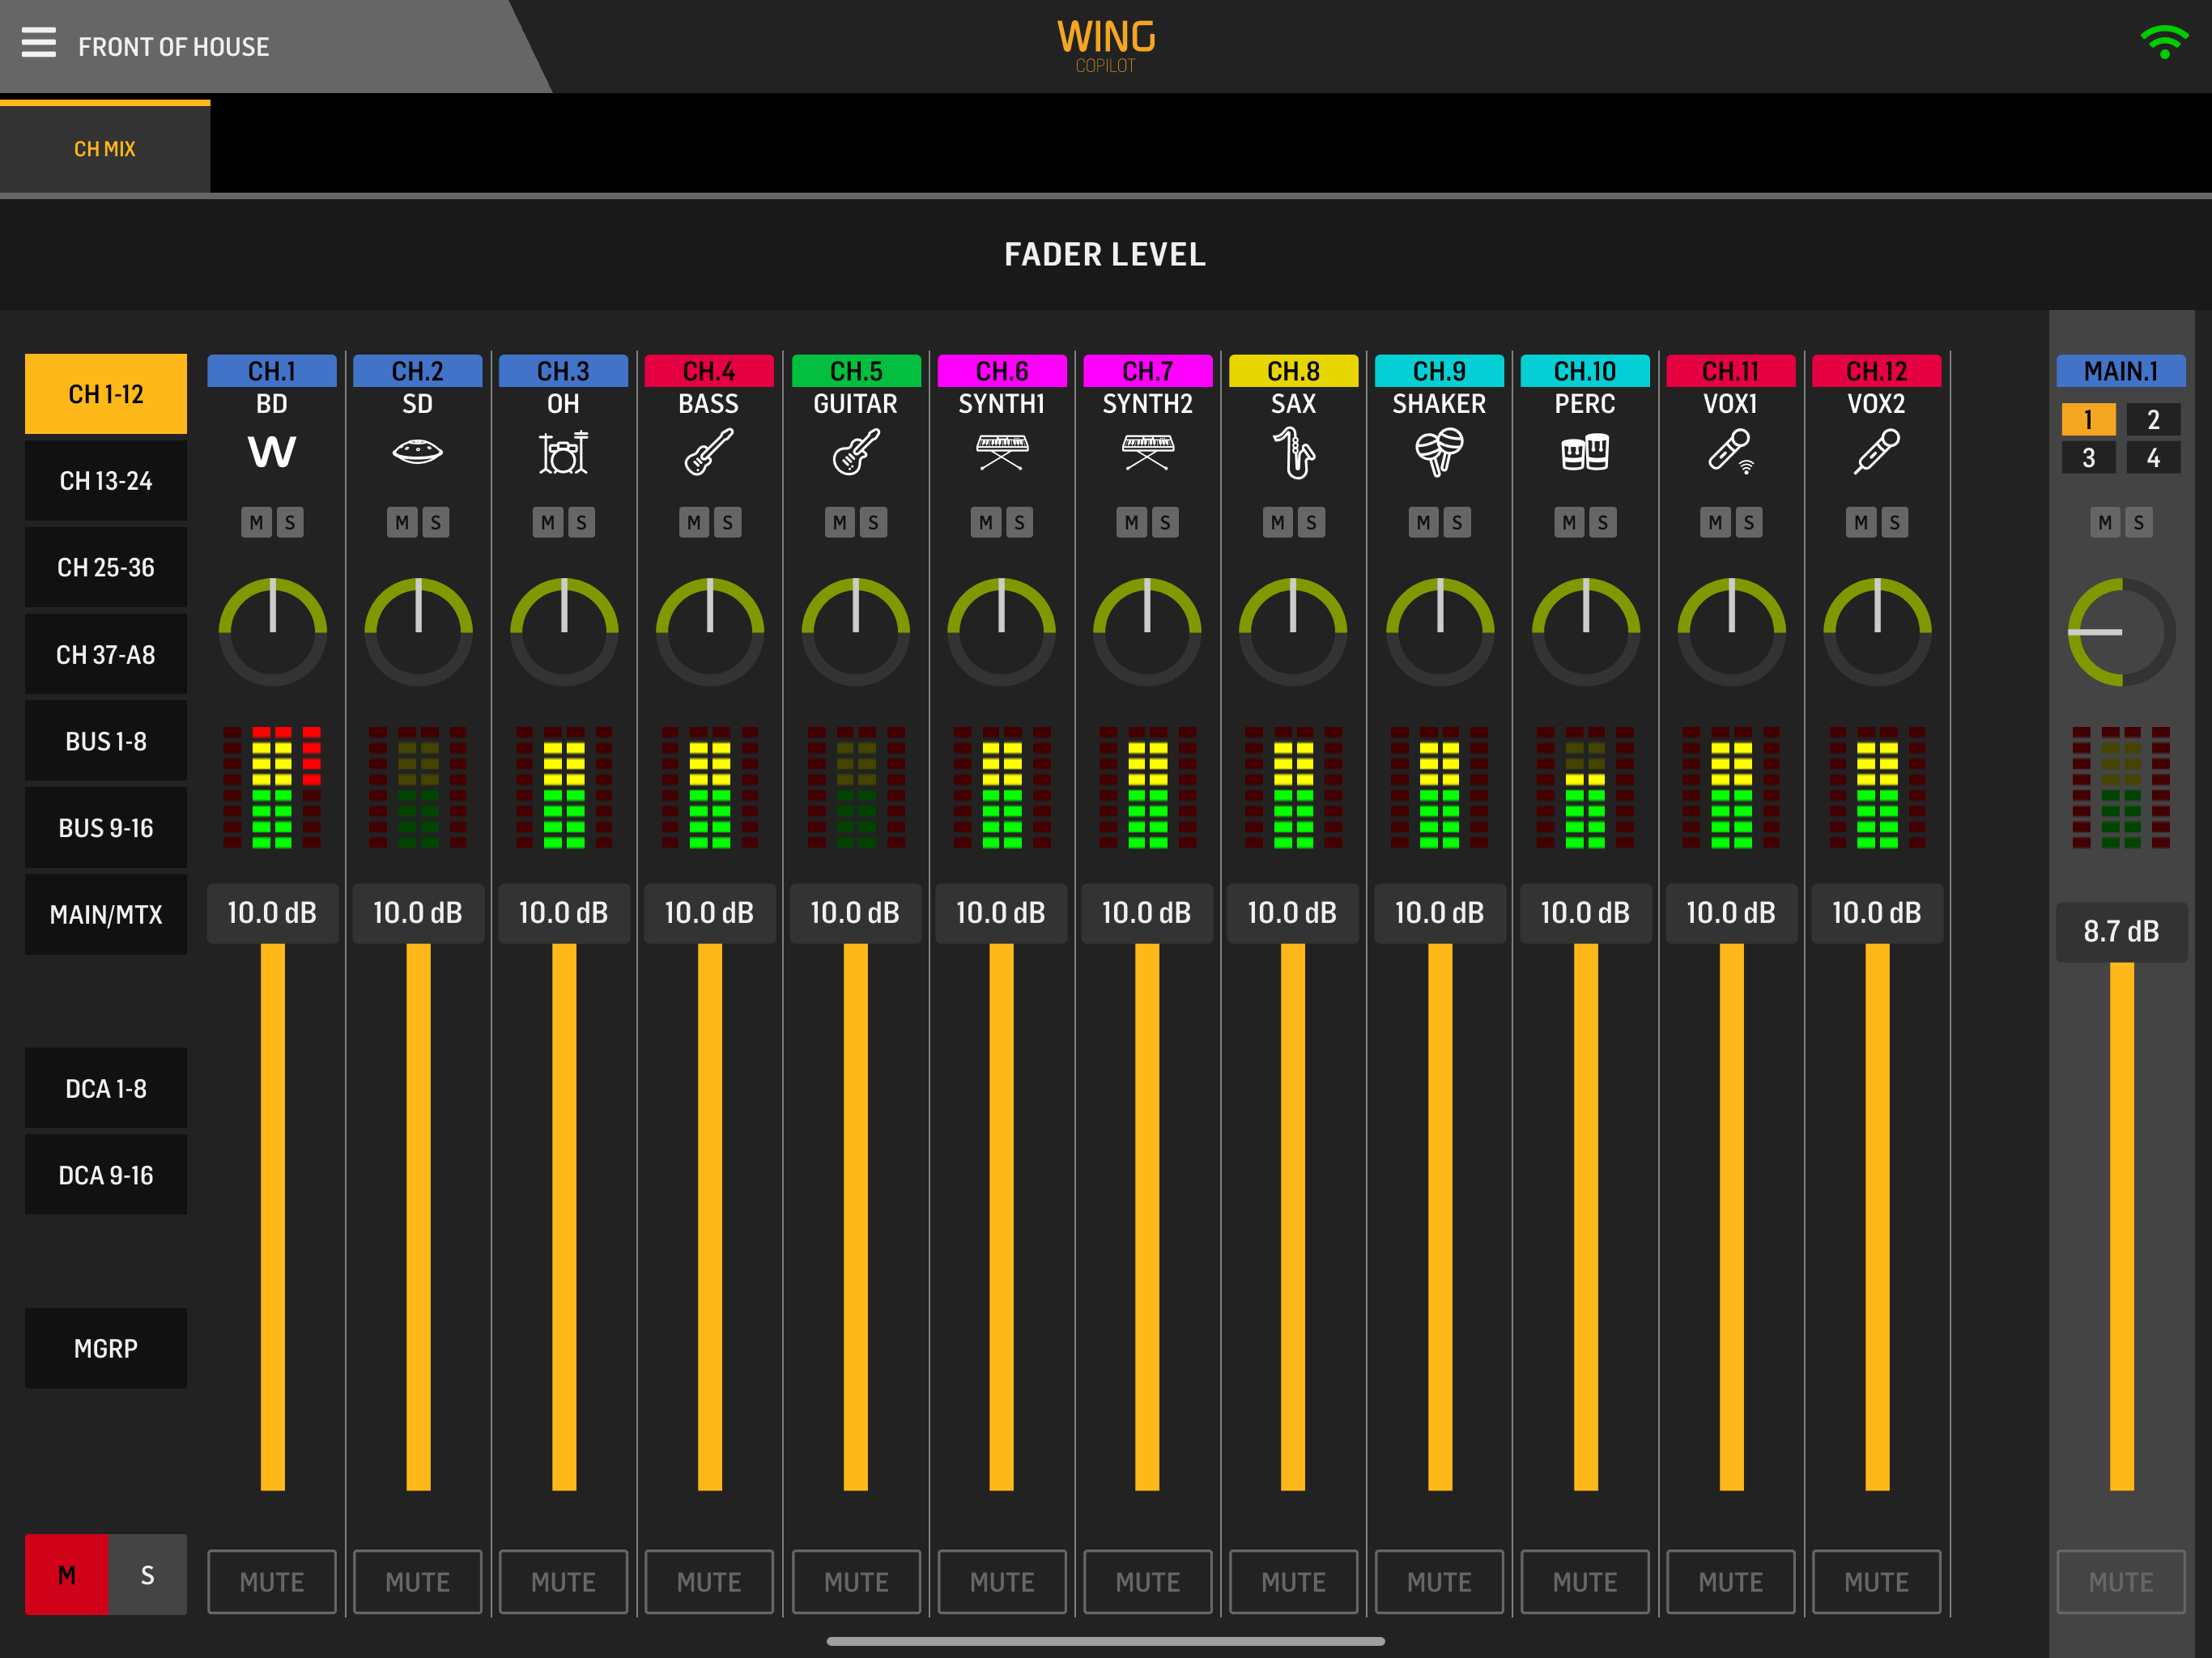Toggle the small M on CH.10 PERC
2212x1658 pixels.
coord(1568,522)
